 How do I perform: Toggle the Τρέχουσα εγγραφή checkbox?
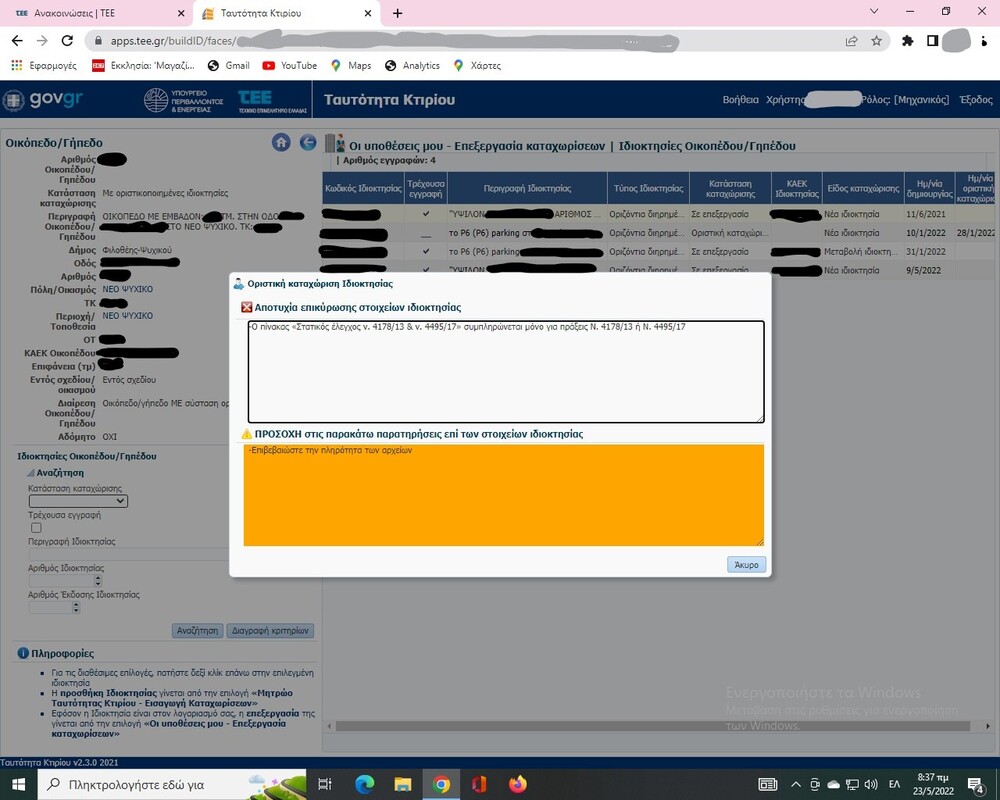tap(36, 527)
